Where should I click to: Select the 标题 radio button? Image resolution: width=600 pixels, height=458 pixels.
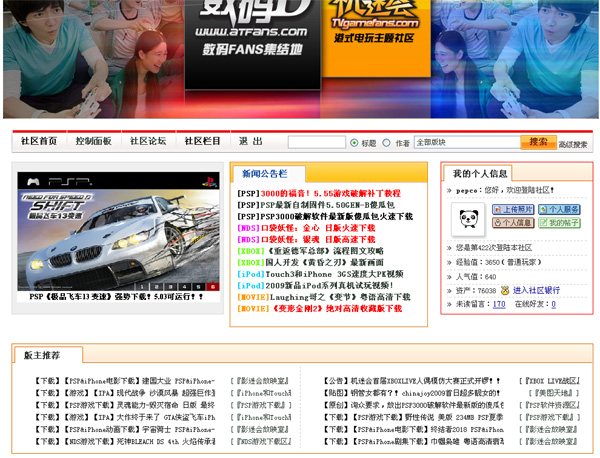(354, 143)
